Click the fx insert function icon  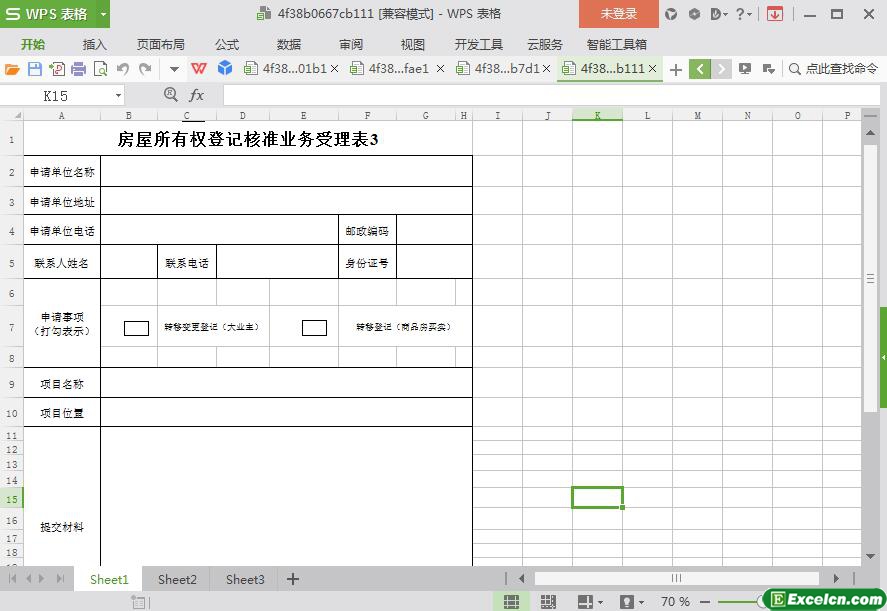[197, 95]
